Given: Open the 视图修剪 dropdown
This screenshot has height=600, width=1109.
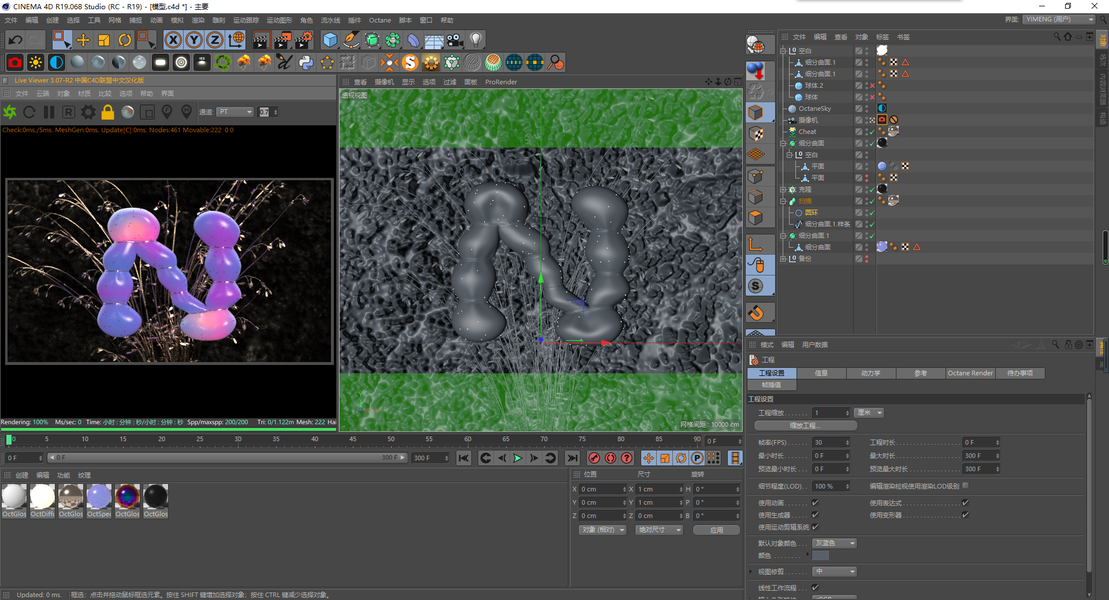Looking at the screenshot, I should click(835, 572).
